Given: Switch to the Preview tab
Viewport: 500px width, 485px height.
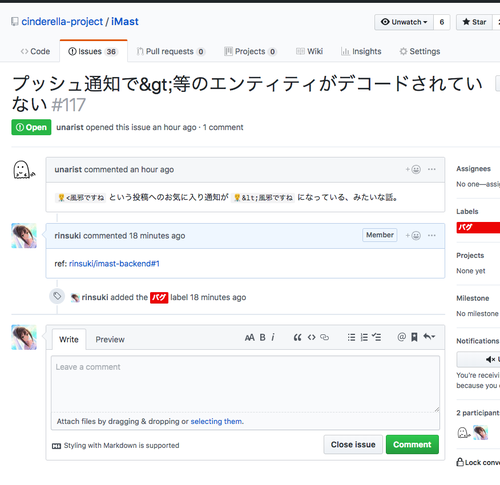Looking at the screenshot, I should (x=110, y=339).
